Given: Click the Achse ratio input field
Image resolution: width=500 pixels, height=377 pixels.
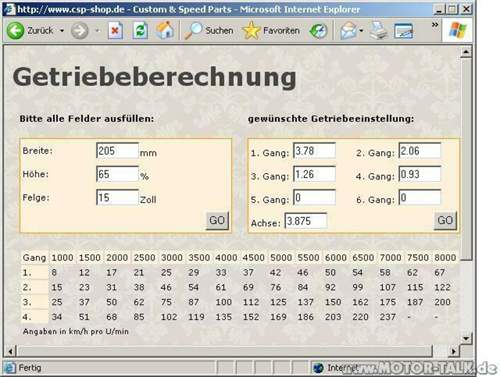Looking at the screenshot, I should (x=306, y=221).
